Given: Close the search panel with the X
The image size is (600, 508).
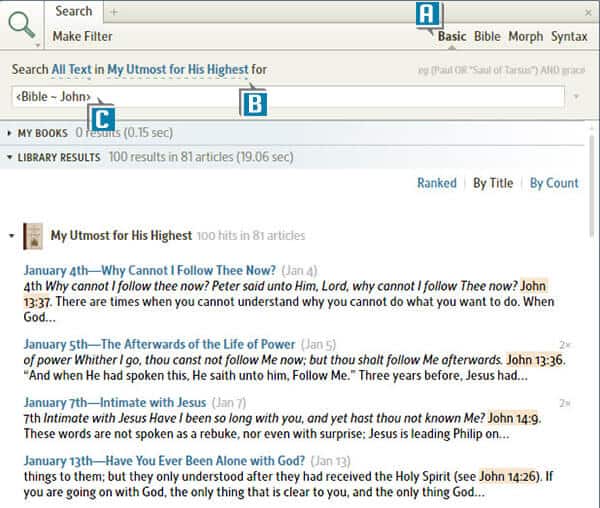Looking at the screenshot, I should 588,13.
